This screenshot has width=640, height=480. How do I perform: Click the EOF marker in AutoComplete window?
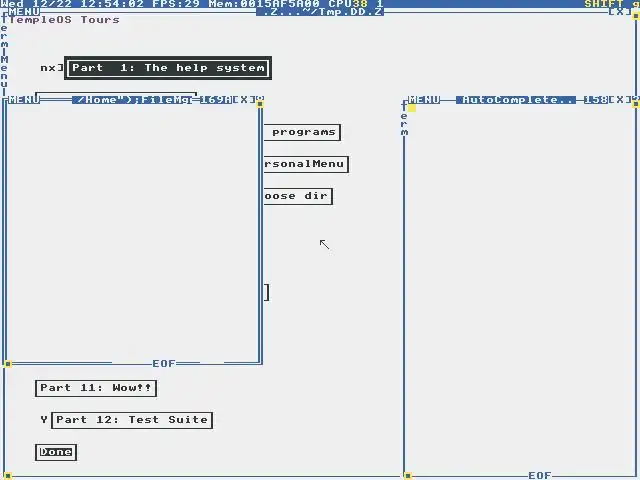pos(540,476)
